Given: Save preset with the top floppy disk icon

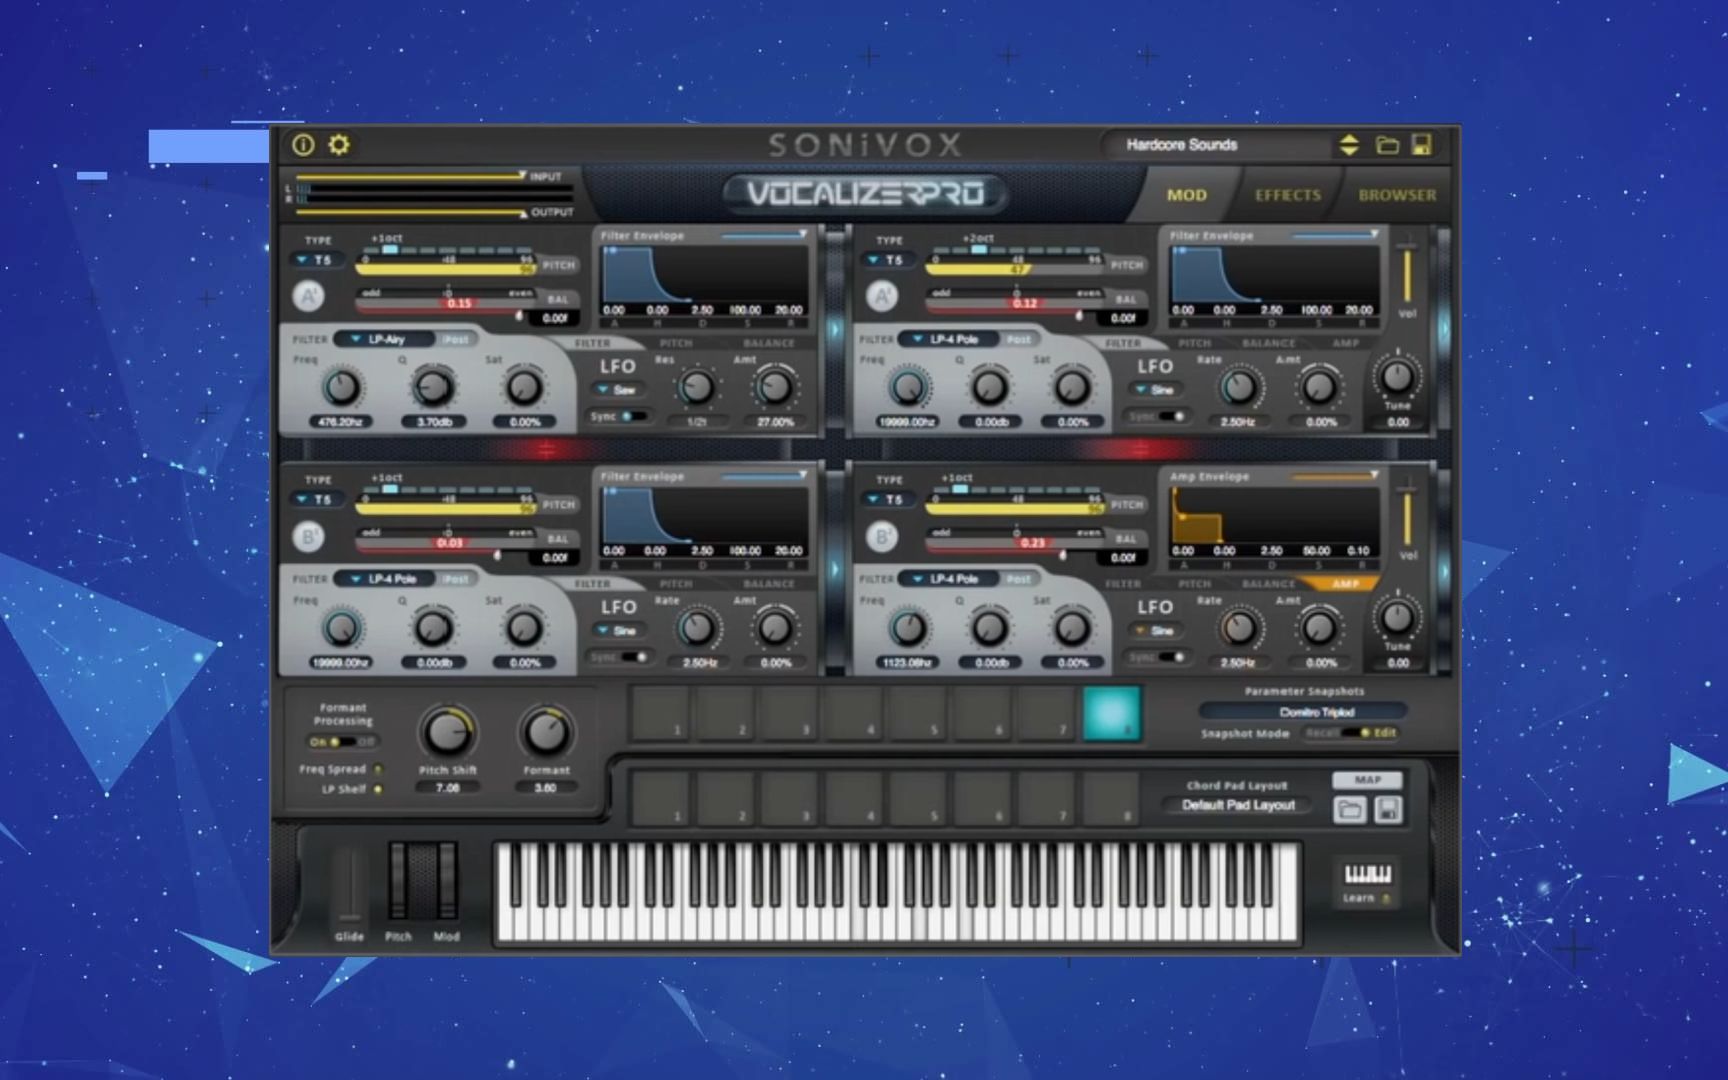Looking at the screenshot, I should click(1421, 145).
